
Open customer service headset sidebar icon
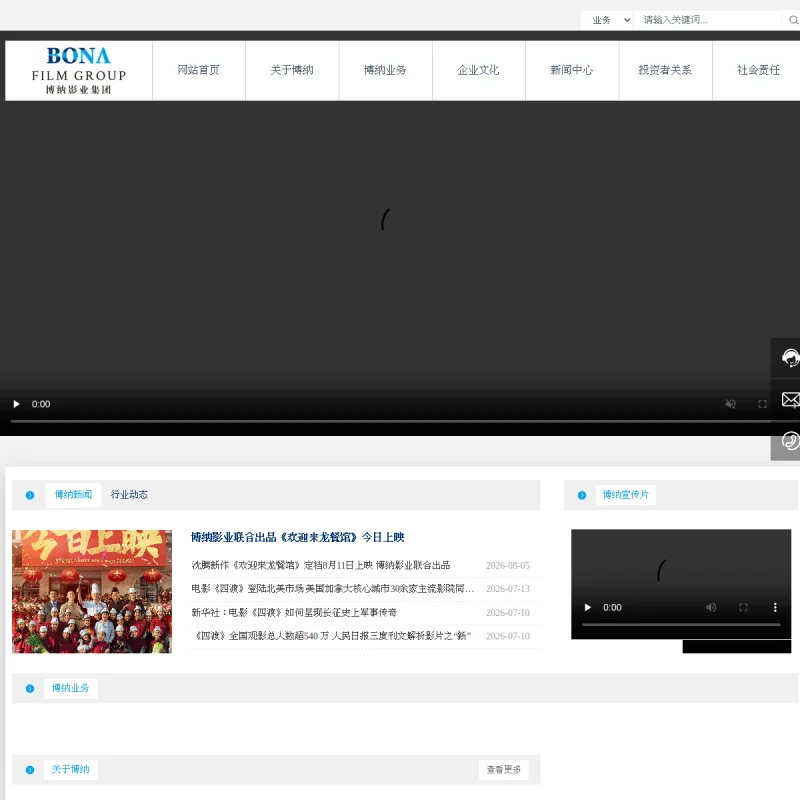click(790, 358)
